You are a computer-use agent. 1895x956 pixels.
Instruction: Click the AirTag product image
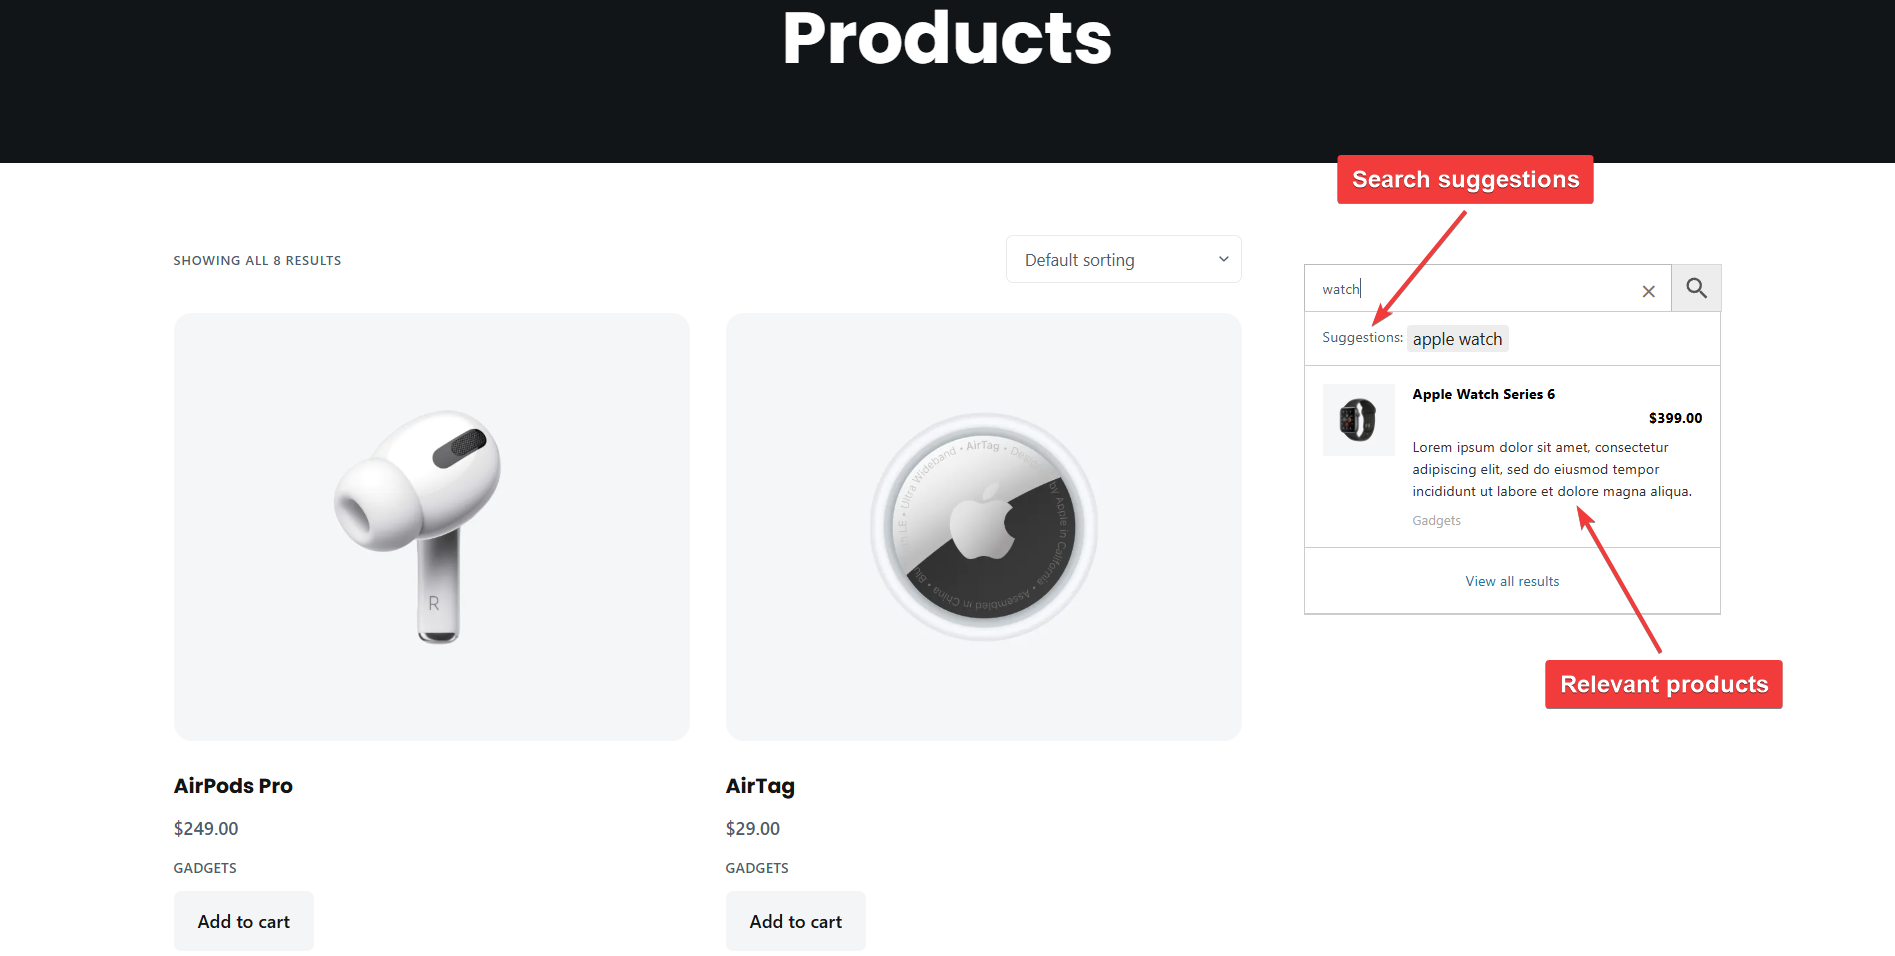[984, 527]
